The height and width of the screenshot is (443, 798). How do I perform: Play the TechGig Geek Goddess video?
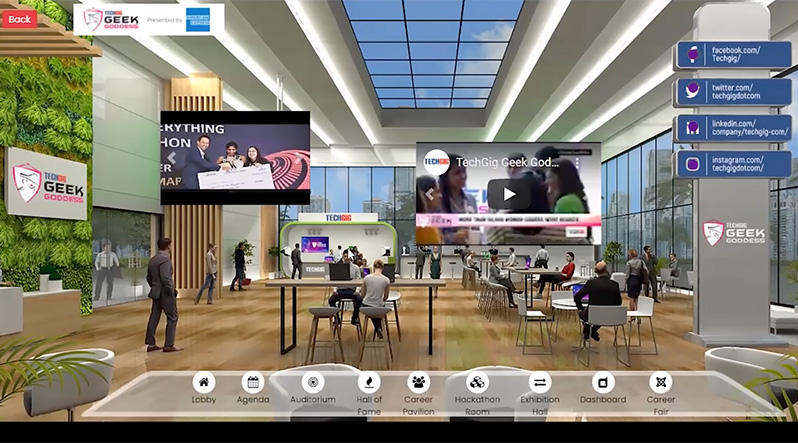coord(509,194)
